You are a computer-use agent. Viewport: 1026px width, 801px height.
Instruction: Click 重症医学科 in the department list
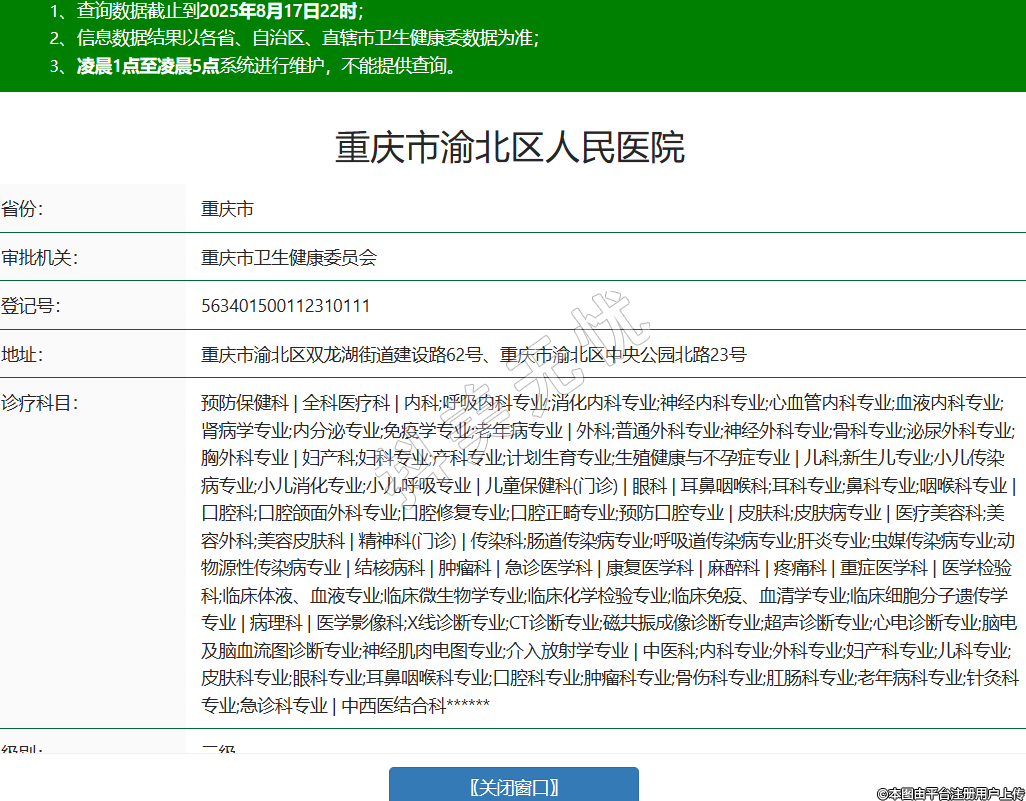click(883, 568)
